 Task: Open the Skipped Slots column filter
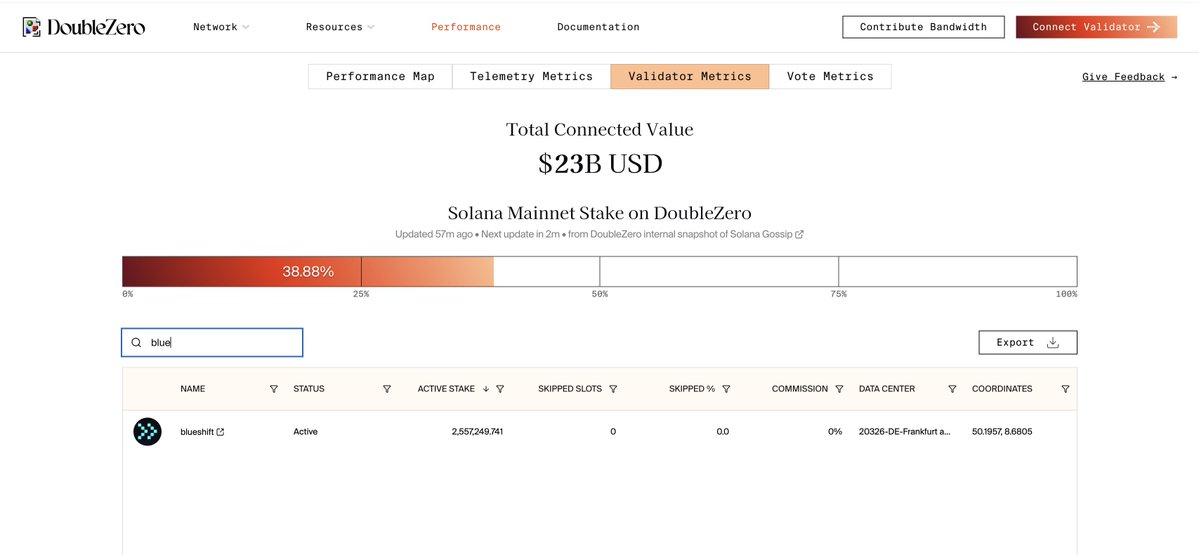(x=613, y=389)
